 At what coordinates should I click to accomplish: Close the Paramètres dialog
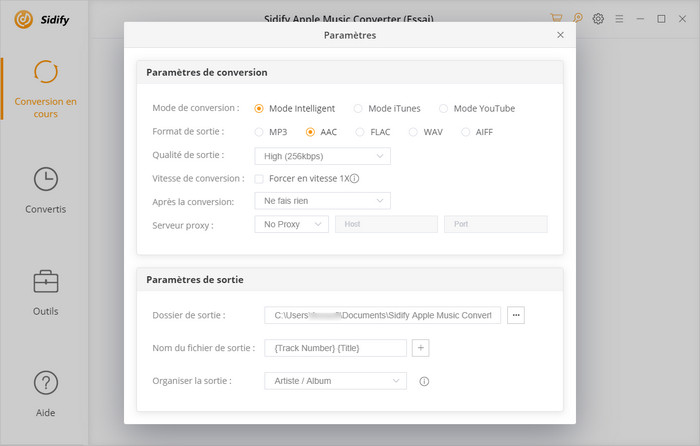[x=560, y=35]
